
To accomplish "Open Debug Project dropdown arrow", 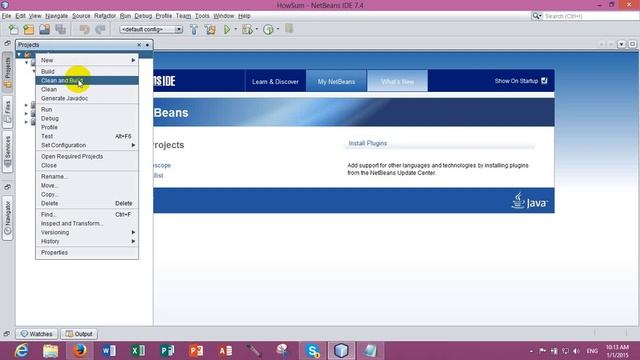I will point(256,29).
